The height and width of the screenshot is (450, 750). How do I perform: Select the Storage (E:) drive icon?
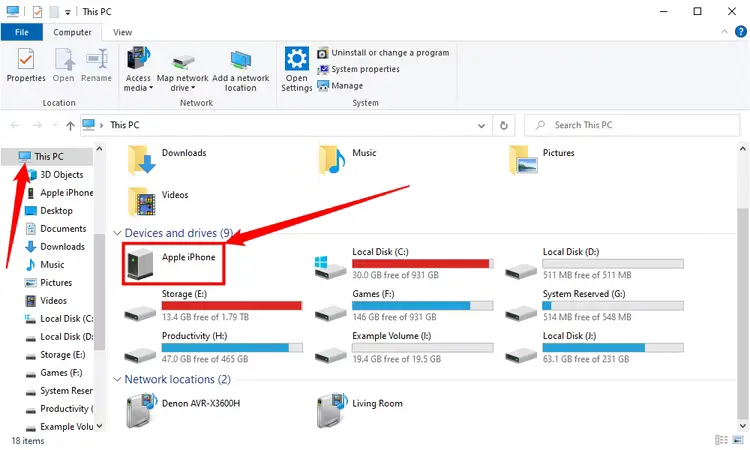[x=140, y=313]
